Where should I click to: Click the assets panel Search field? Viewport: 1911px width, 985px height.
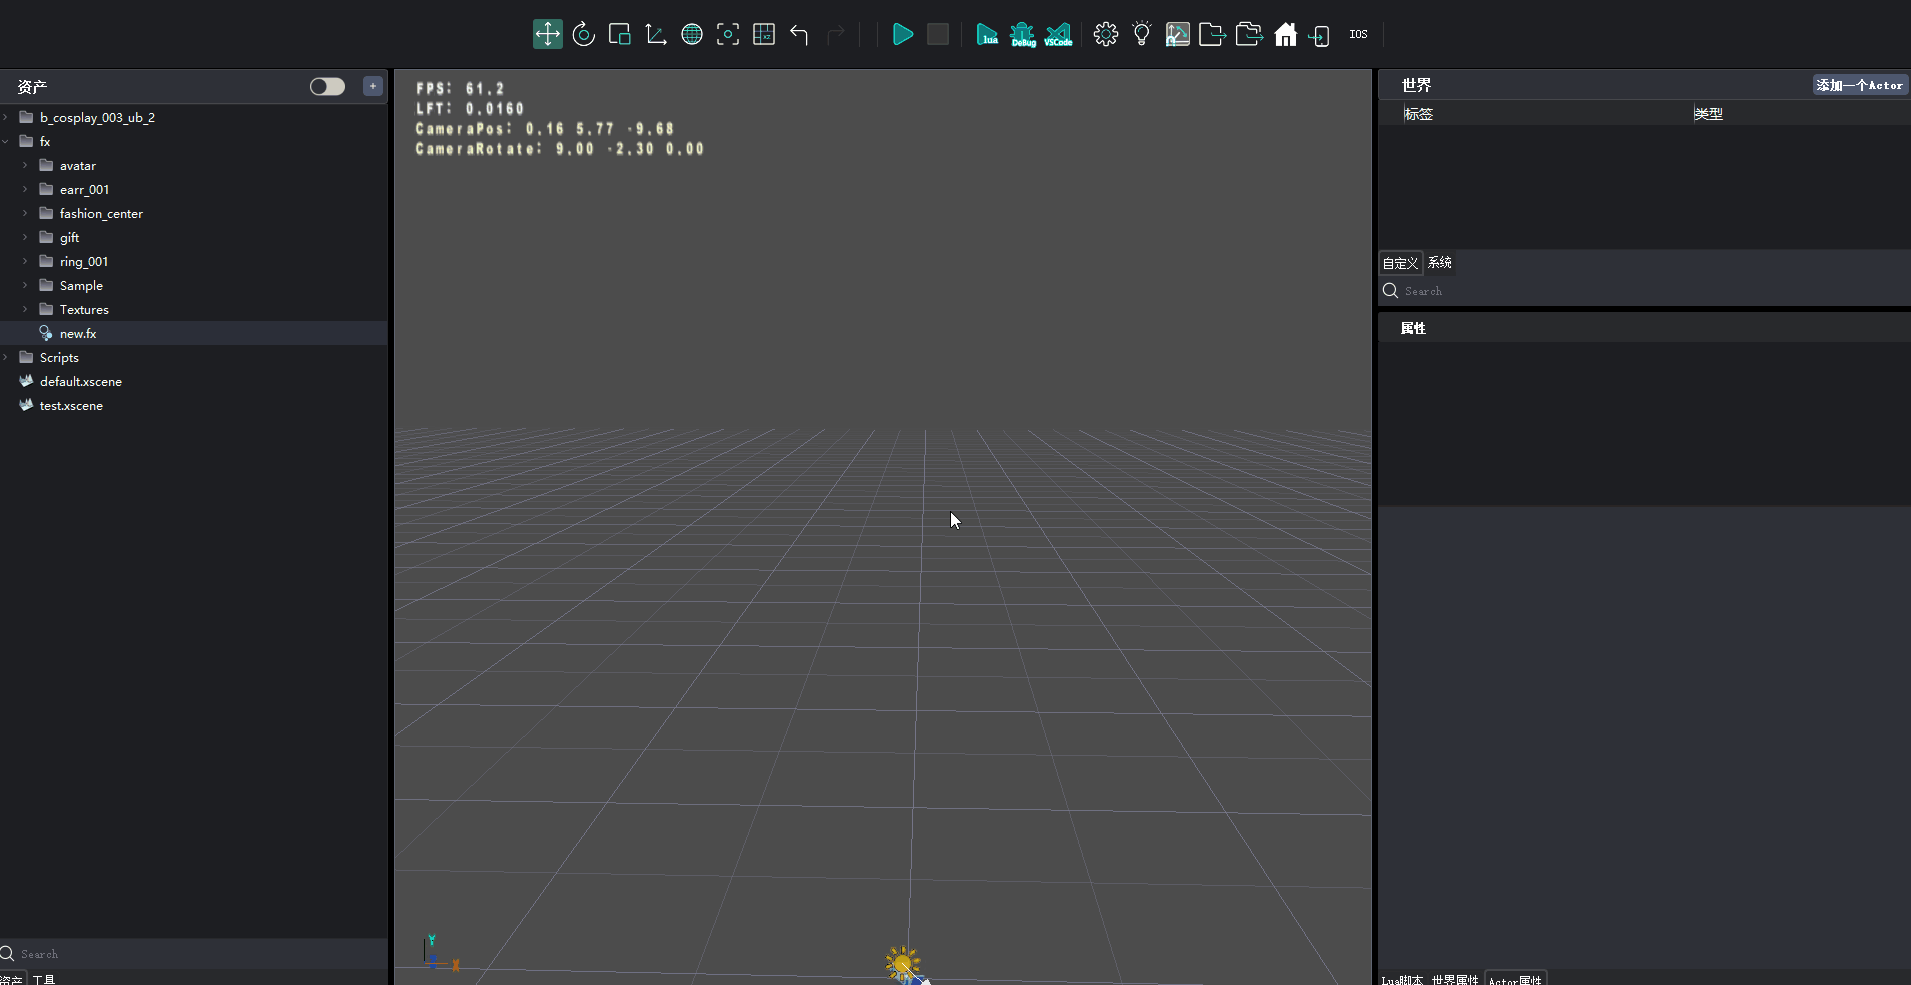(193, 954)
